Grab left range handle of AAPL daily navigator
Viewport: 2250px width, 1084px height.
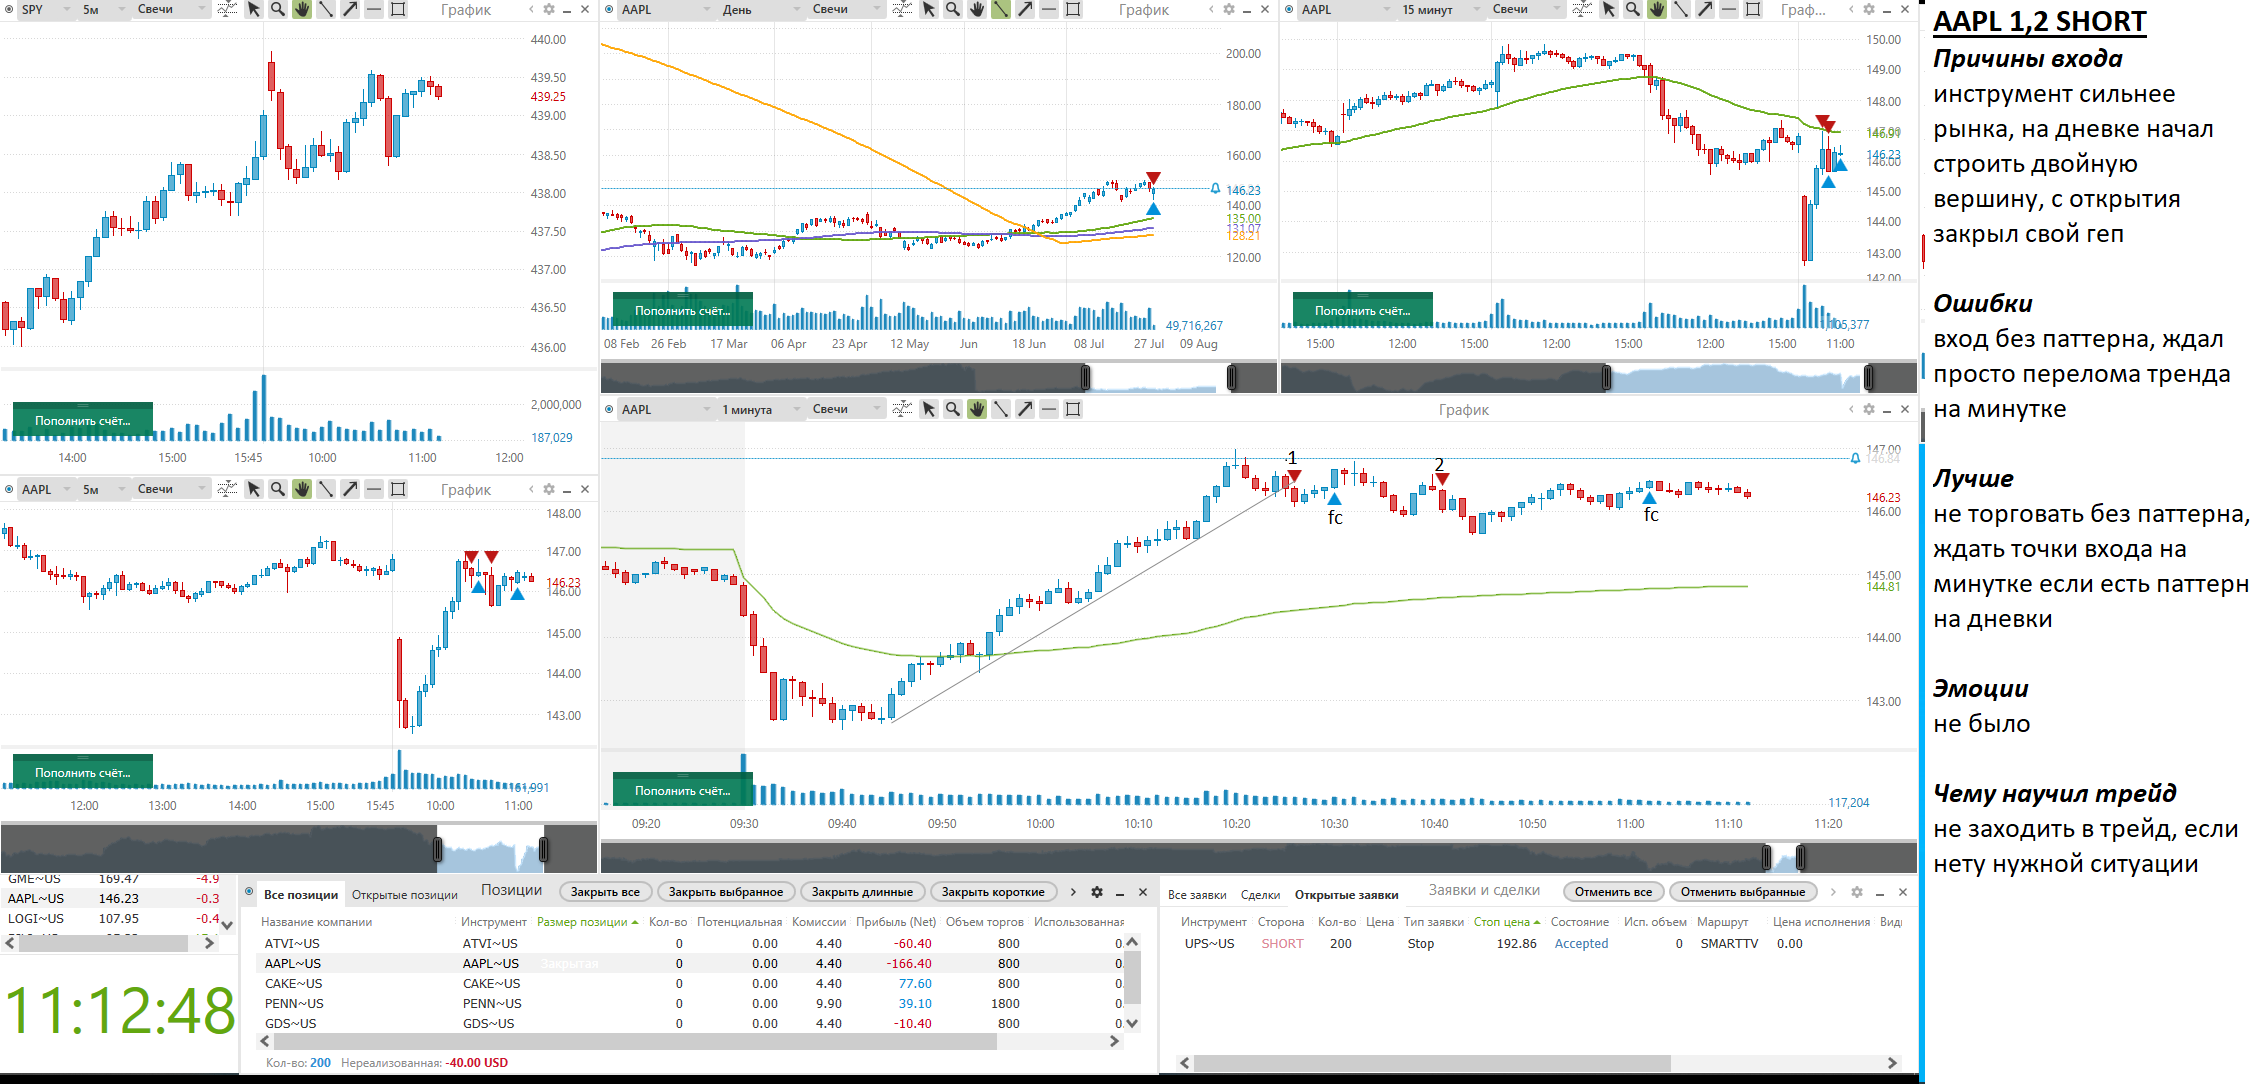(1085, 377)
